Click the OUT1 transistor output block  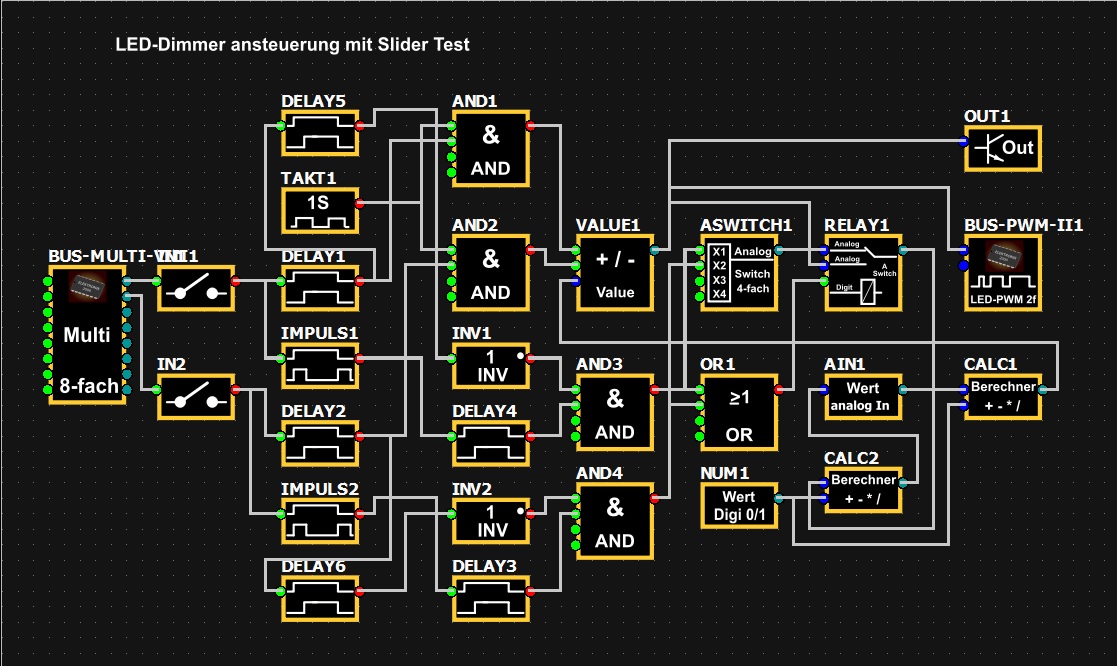[x=1002, y=149]
